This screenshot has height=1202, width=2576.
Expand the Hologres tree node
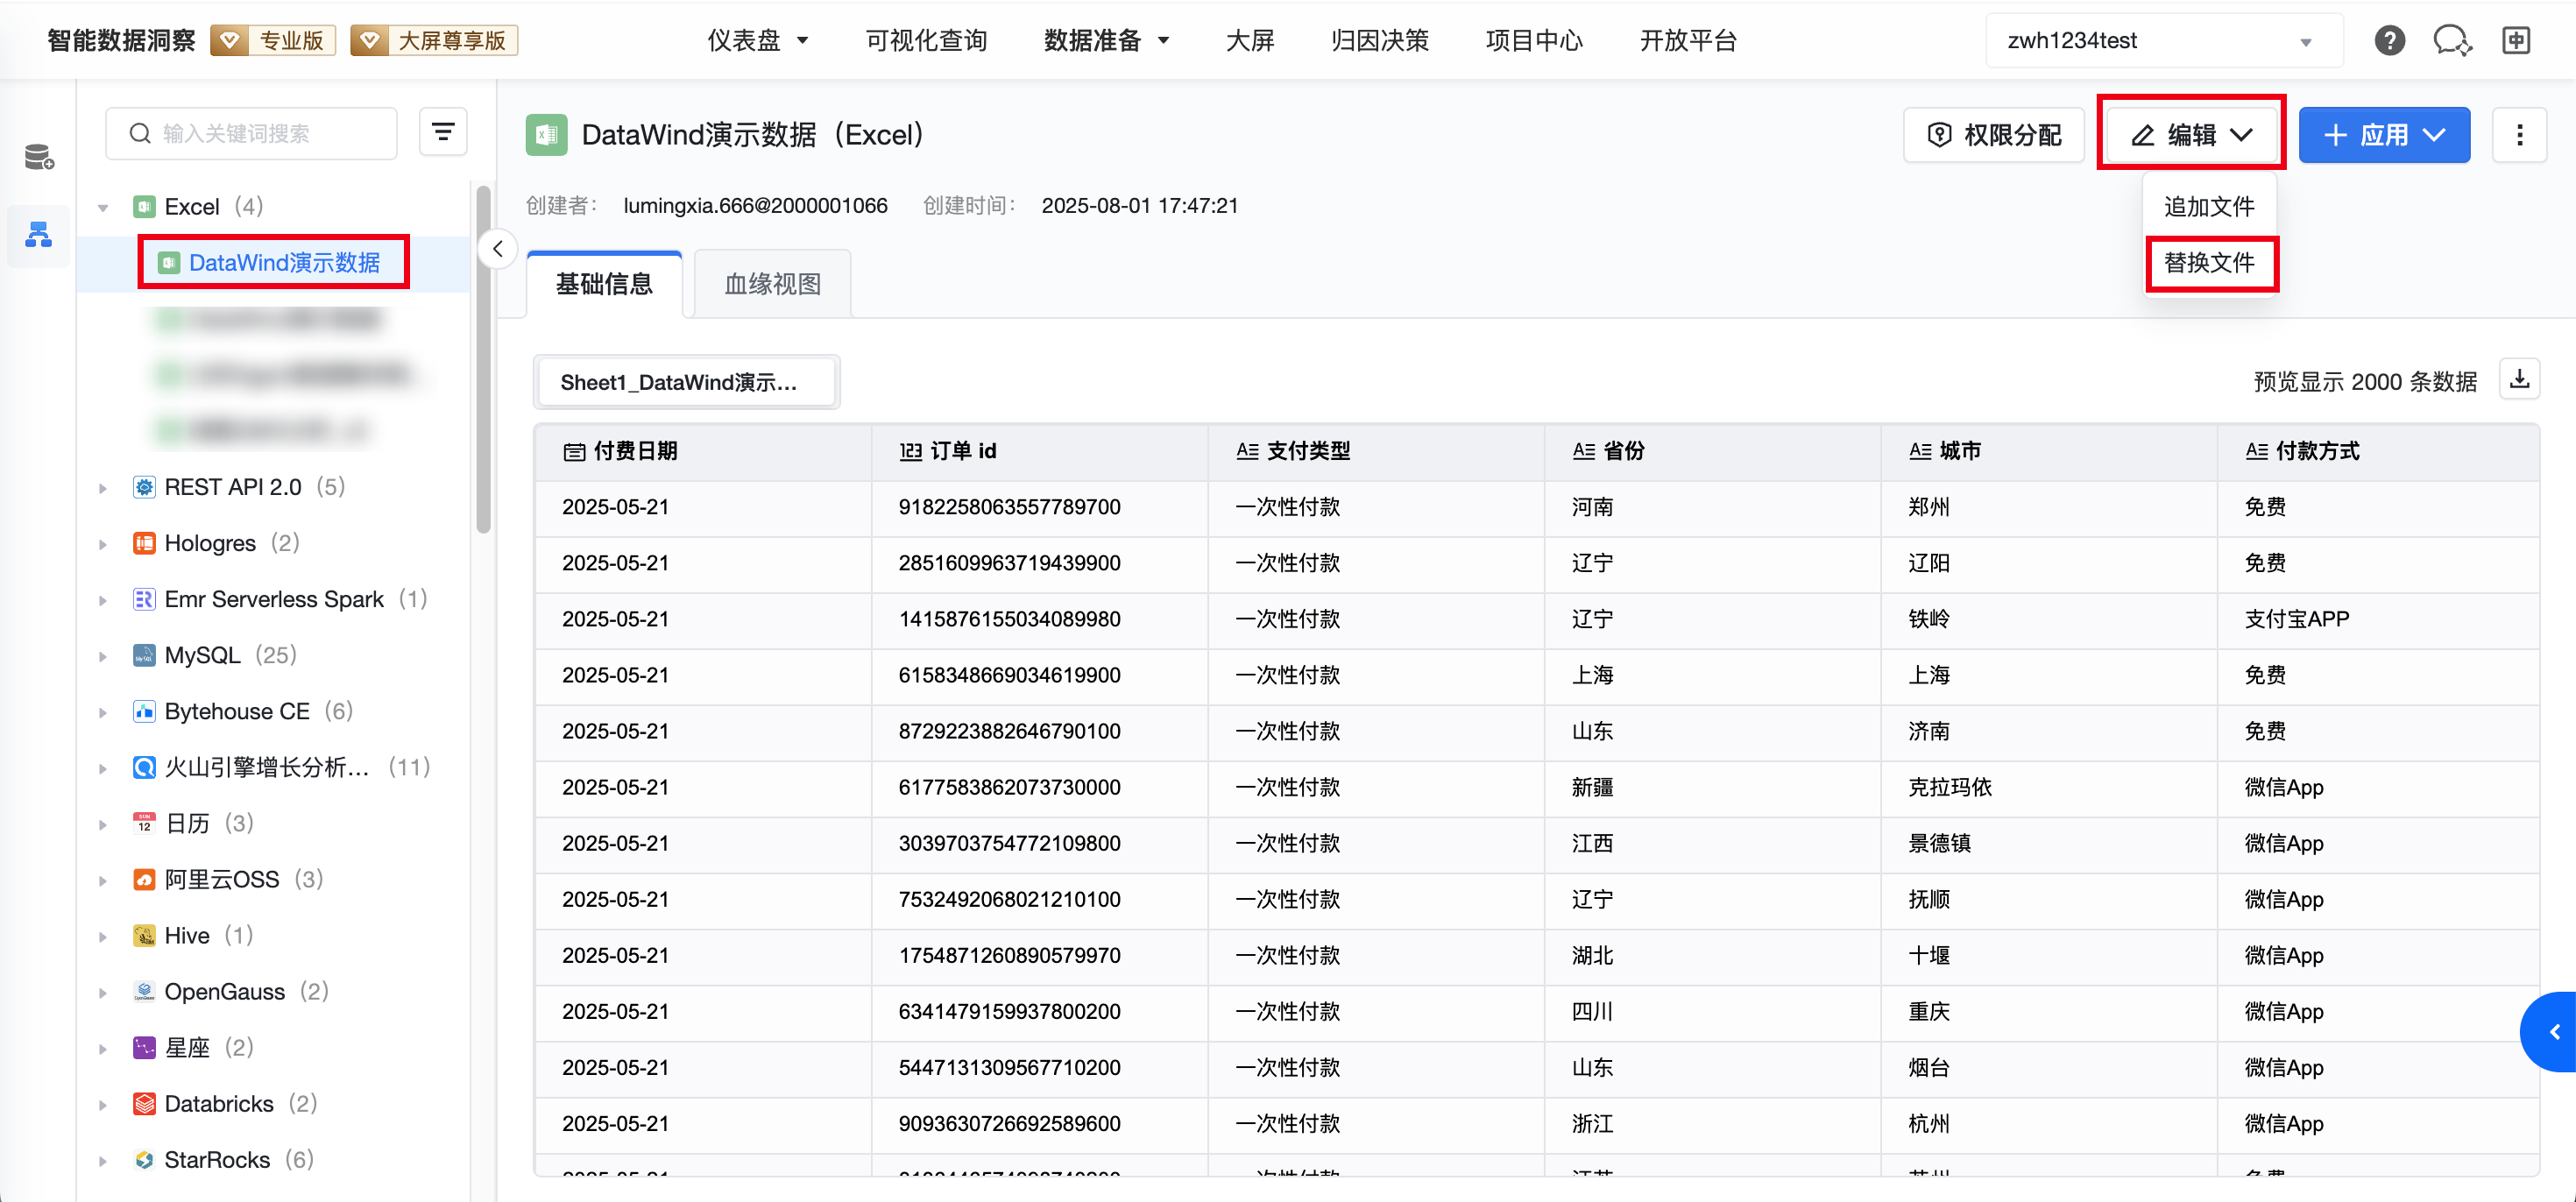[103, 544]
